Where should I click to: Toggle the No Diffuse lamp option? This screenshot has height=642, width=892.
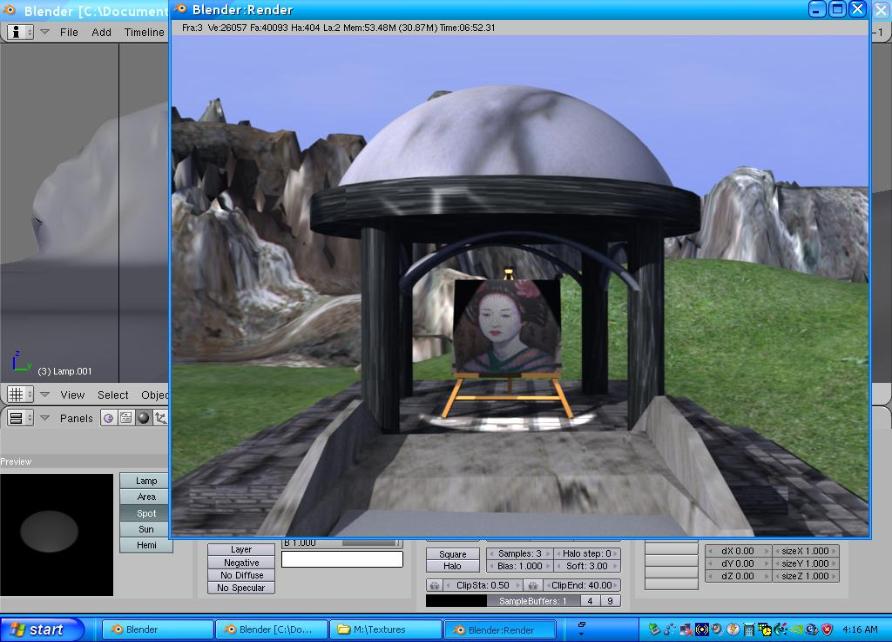[x=241, y=576]
